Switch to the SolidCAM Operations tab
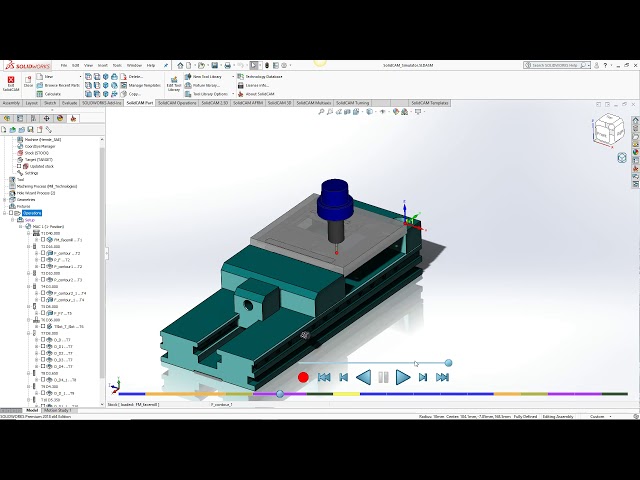The width and height of the screenshot is (640, 480). coord(177,103)
